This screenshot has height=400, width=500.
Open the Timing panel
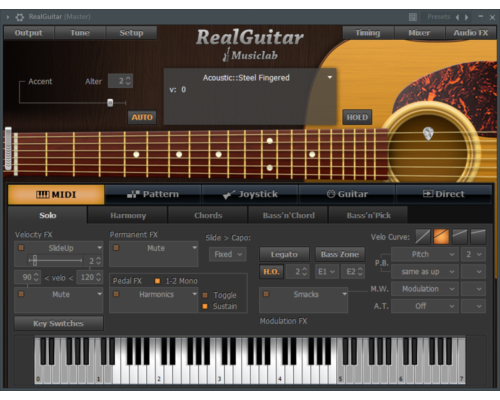(x=368, y=33)
